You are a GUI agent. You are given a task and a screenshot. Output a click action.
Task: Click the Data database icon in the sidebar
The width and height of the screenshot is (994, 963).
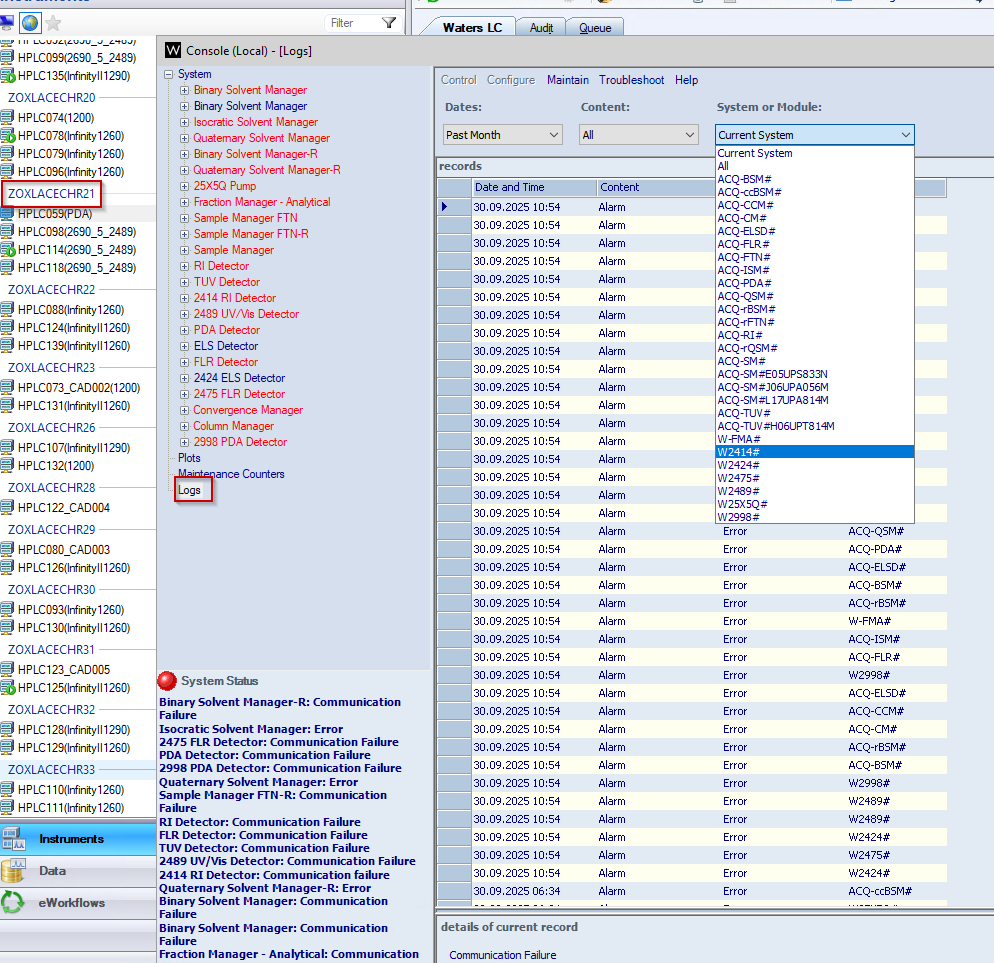tap(13, 872)
